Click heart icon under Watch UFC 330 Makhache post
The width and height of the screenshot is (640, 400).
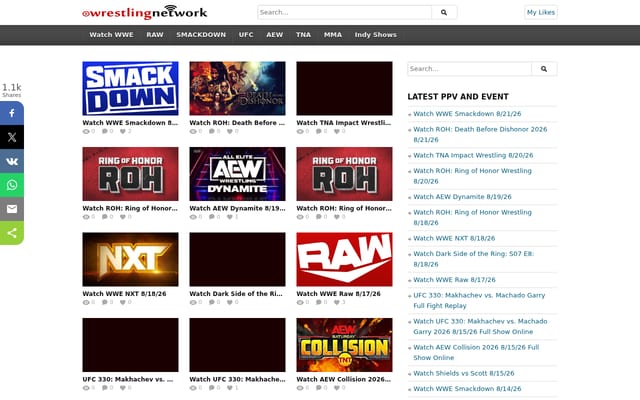(x=229, y=388)
